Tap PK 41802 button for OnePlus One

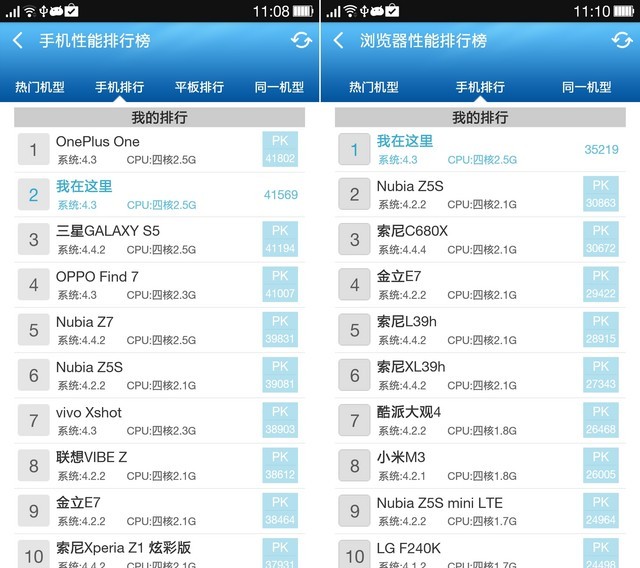(280, 149)
